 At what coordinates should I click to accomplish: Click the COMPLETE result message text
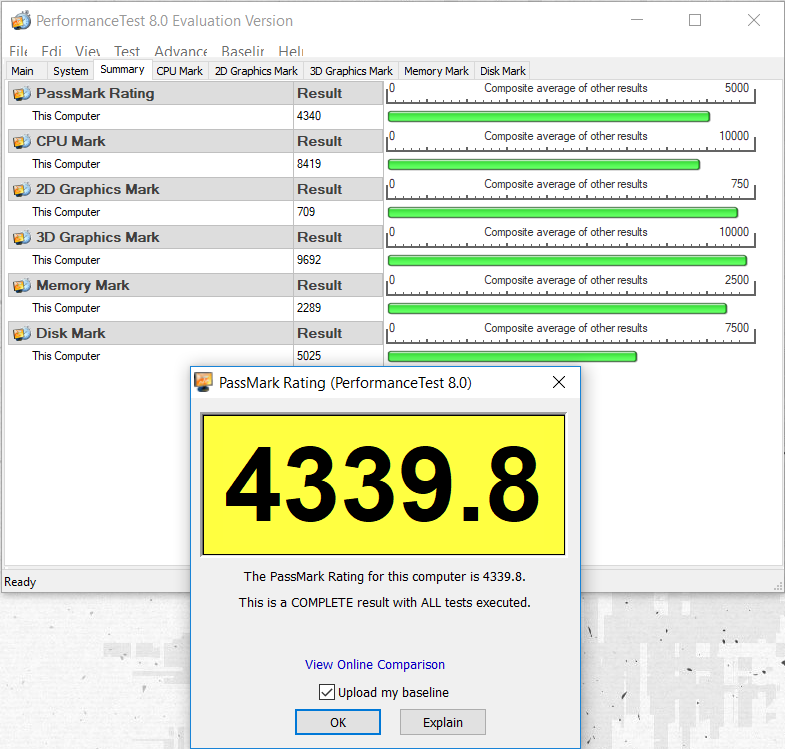pyautogui.click(x=384, y=602)
